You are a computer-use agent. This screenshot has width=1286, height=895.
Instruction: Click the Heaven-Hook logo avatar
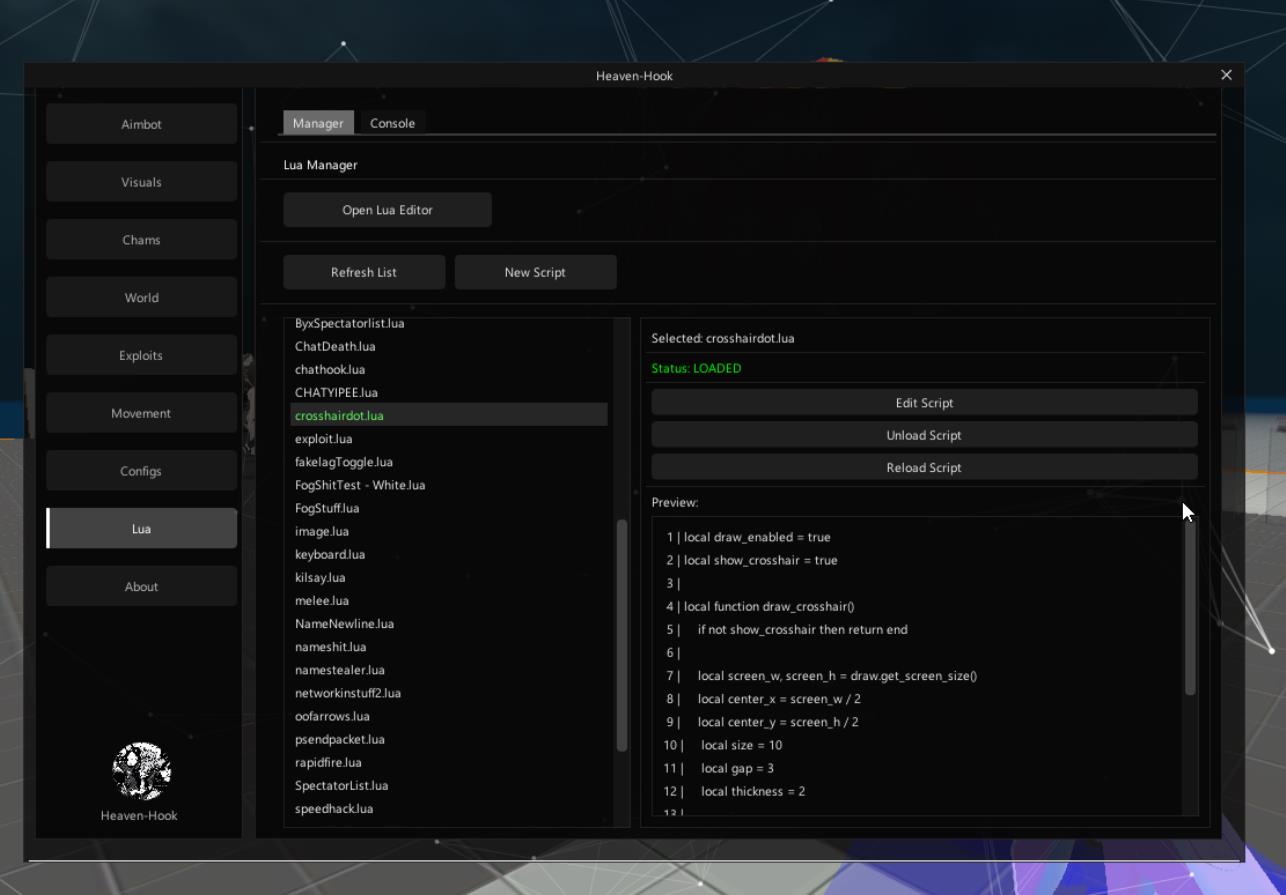click(x=141, y=771)
